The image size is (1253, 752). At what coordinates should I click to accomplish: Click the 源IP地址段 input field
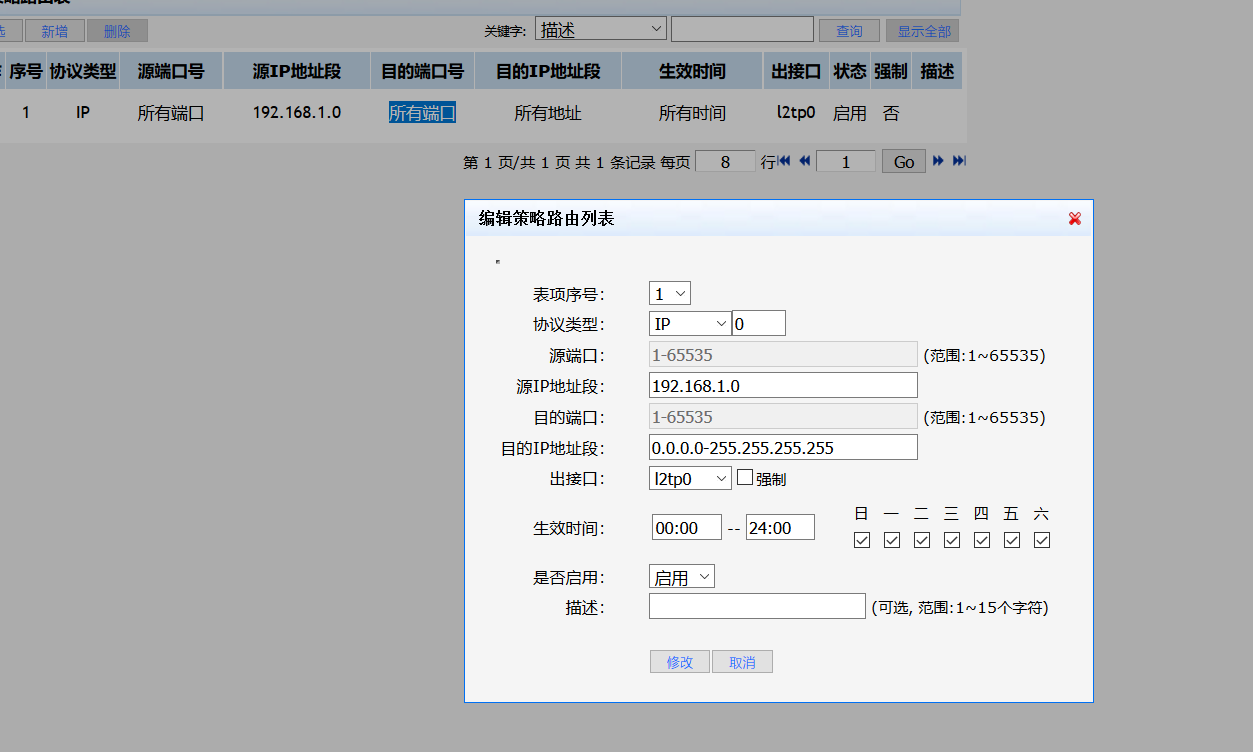pos(783,386)
